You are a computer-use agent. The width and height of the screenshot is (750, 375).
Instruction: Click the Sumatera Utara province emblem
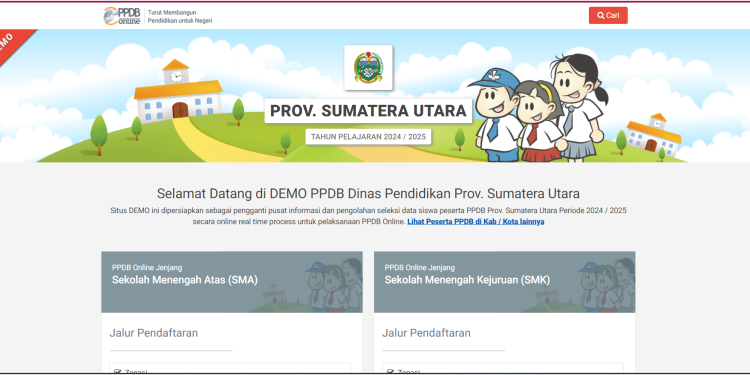(x=368, y=67)
